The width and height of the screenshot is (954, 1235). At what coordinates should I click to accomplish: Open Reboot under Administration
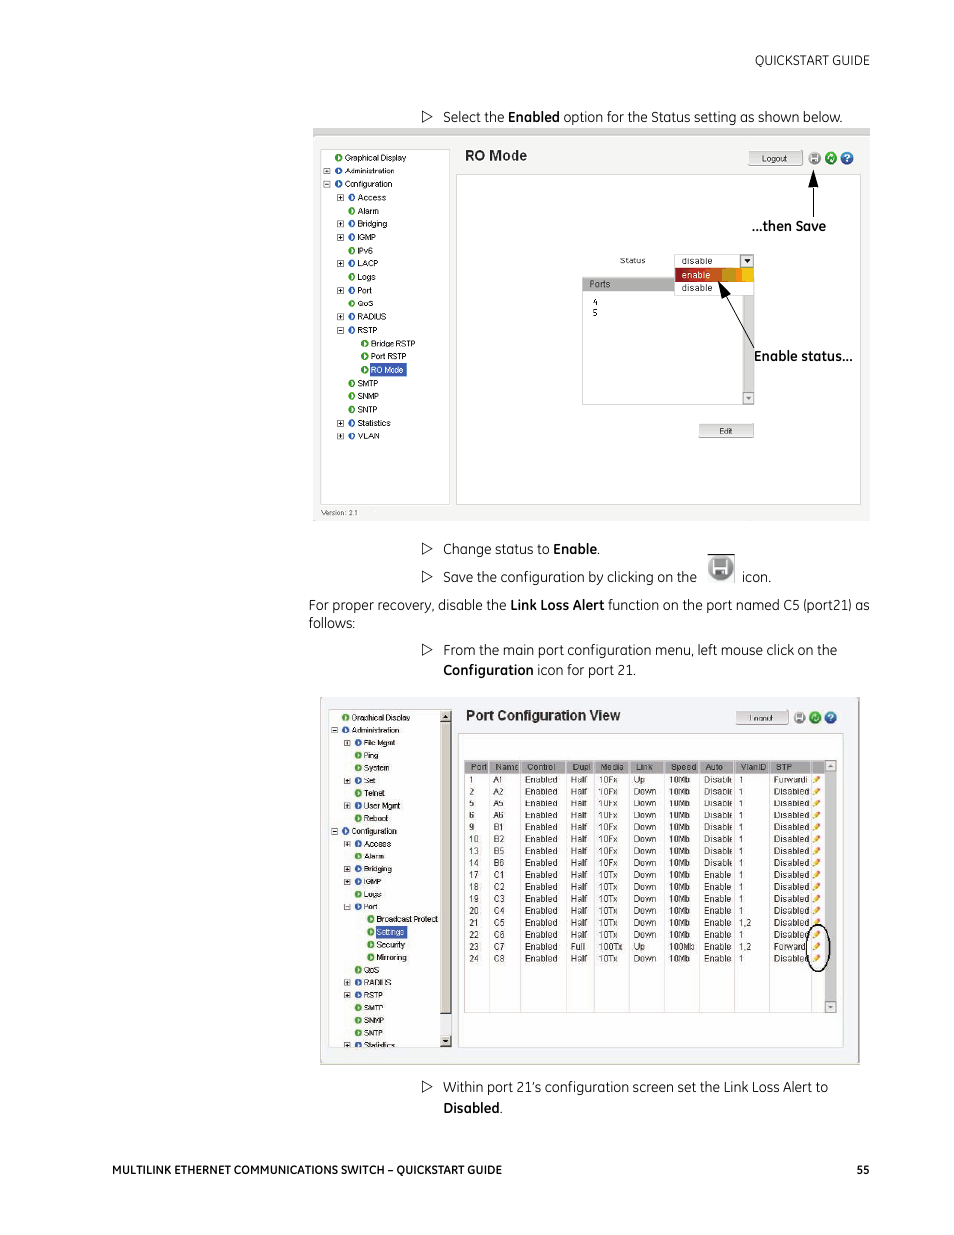[376, 818]
